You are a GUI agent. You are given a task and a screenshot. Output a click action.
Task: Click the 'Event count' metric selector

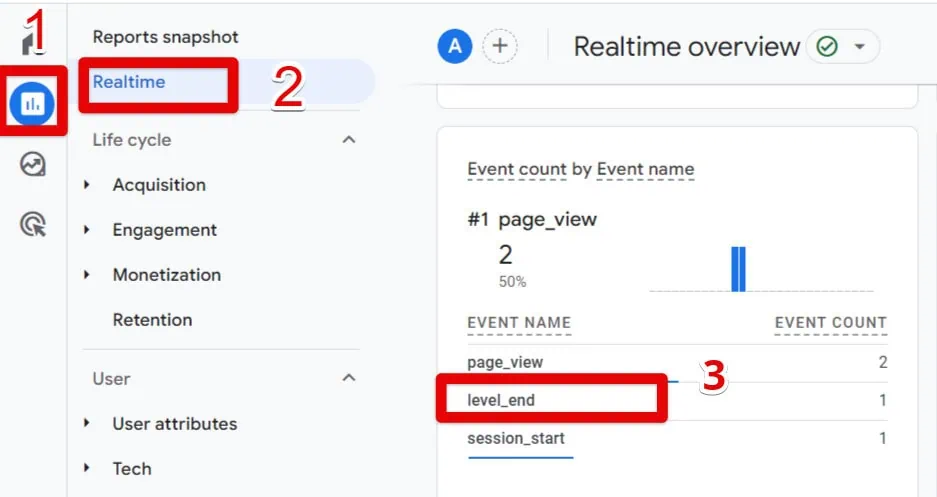pyautogui.click(x=517, y=170)
